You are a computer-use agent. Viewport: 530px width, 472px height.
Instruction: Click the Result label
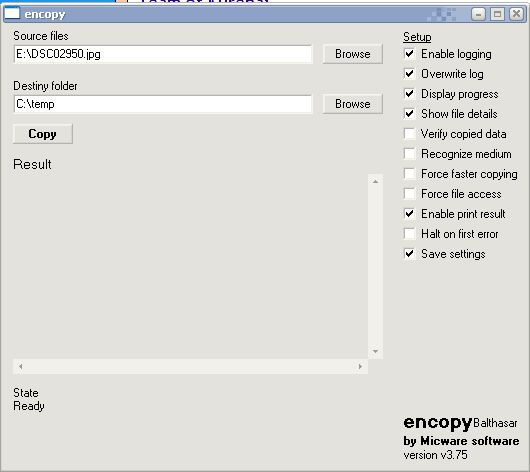32,164
